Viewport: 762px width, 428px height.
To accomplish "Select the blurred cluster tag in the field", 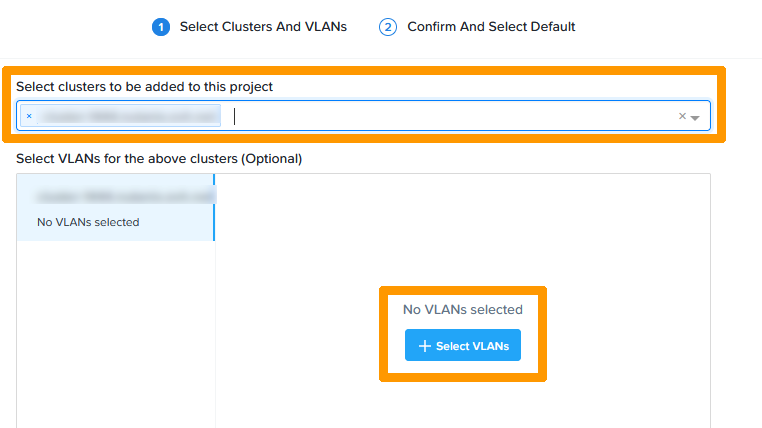I will click(x=126, y=116).
